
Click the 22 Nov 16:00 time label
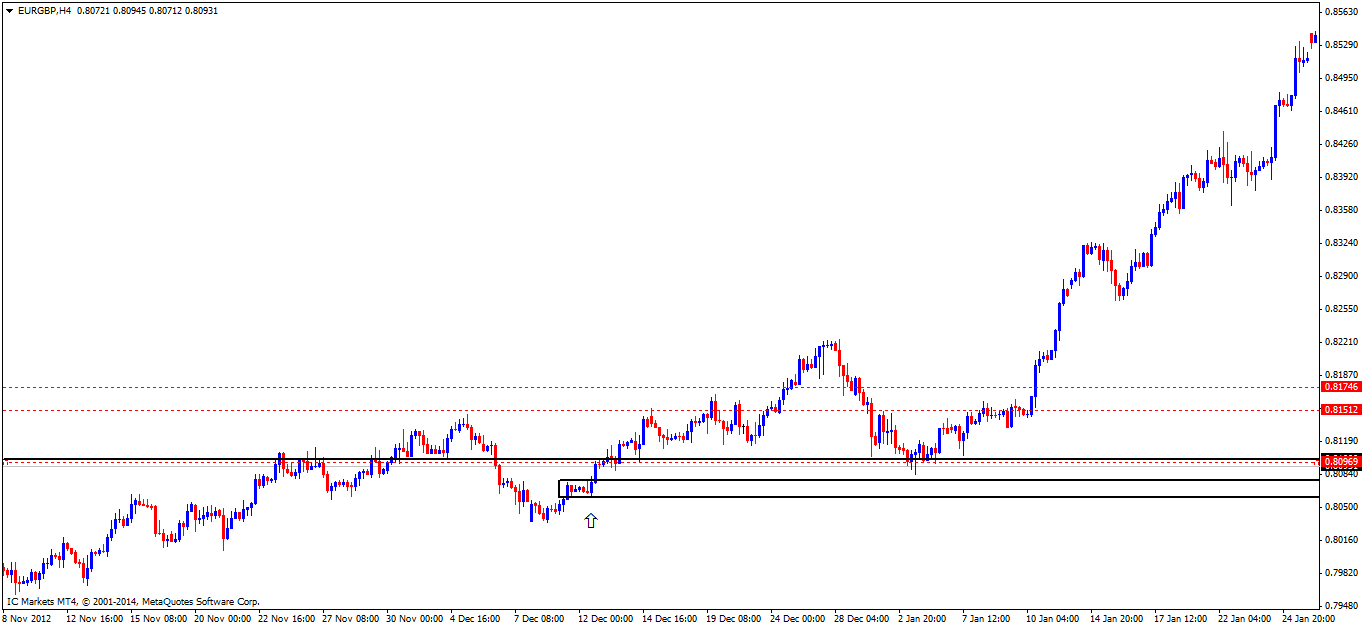pyautogui.click(x=289, y=619)
